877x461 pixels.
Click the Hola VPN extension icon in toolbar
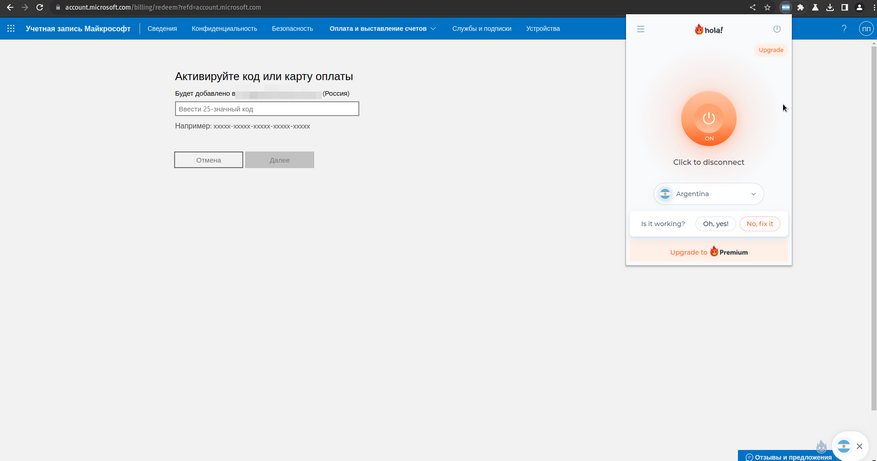tap(785, 7)
